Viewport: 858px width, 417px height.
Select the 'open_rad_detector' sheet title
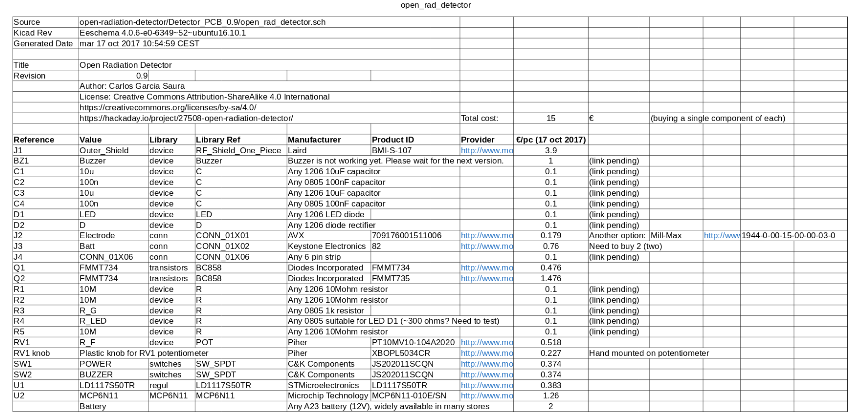point(436,5)
